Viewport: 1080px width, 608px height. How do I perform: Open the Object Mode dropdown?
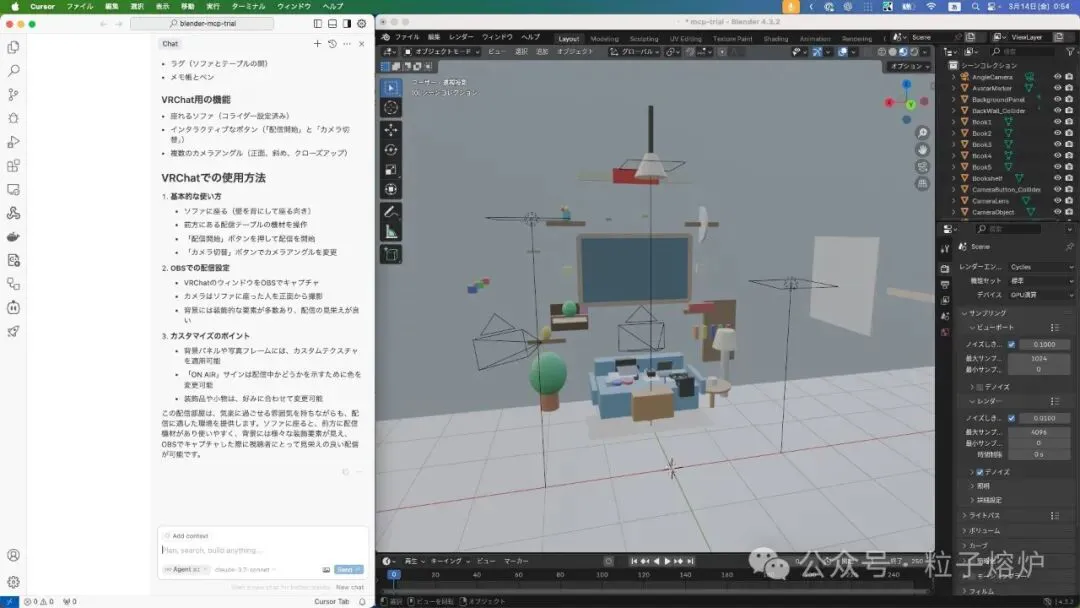pos(442,52)
